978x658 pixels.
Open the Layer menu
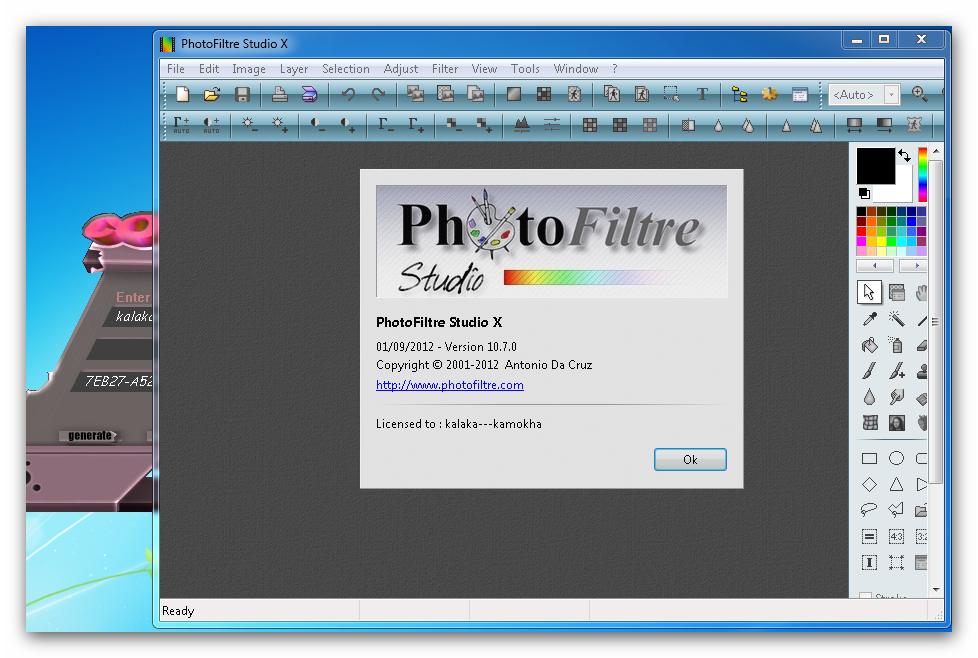[294, 69]
